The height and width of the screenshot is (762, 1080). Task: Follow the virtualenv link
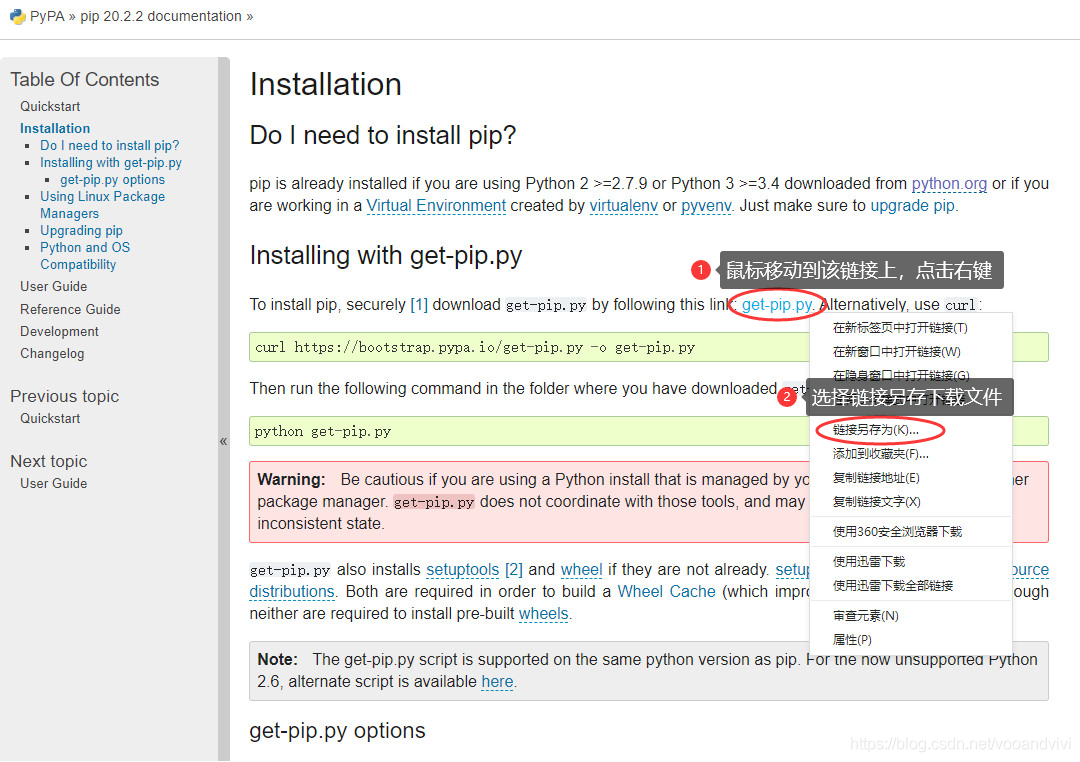pyautogui.click(x=624, y=206)
